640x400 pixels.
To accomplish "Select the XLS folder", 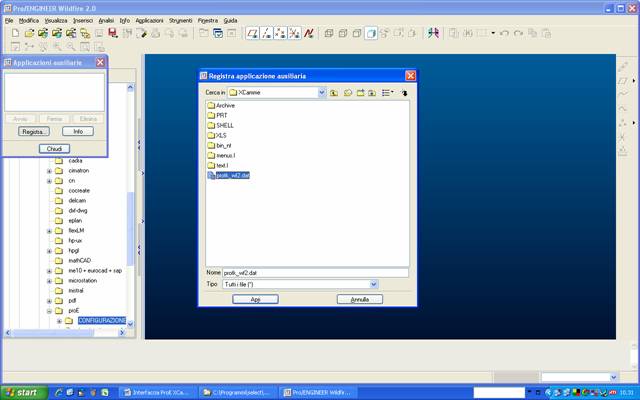I will (217, 136).
